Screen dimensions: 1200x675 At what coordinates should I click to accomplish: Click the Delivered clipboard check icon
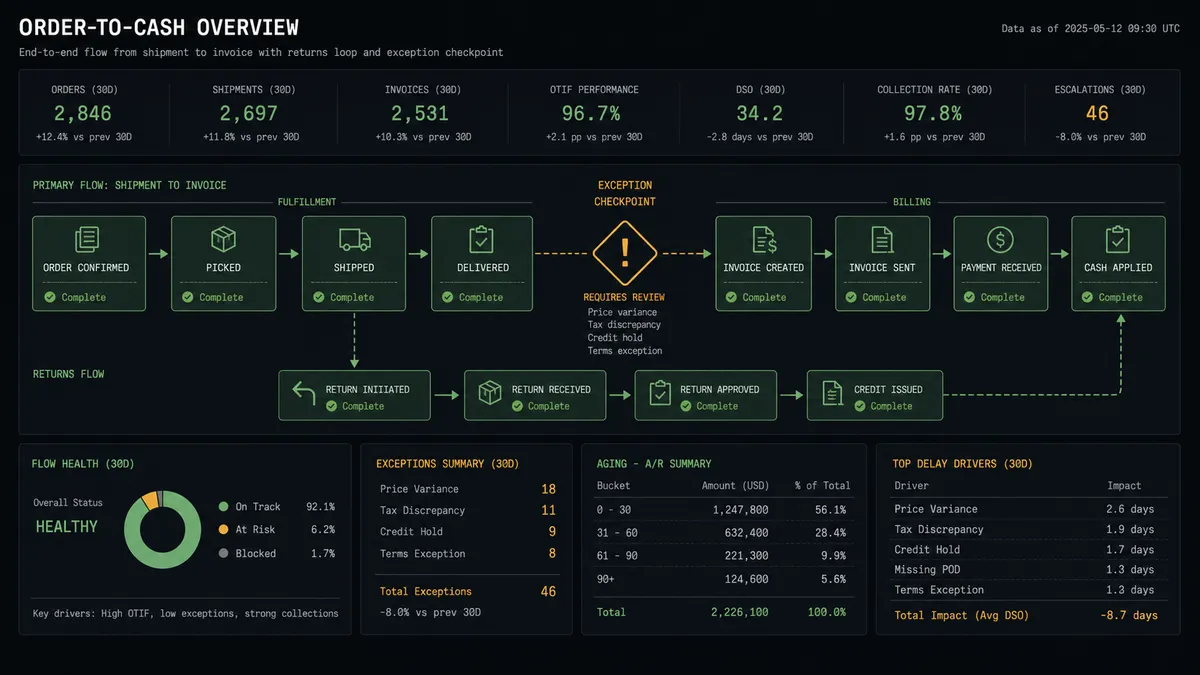482,239
